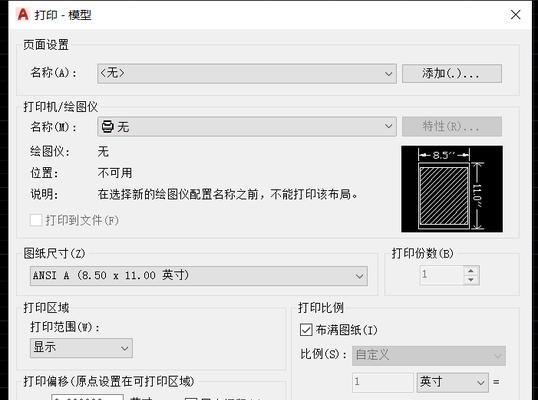The image size is (538, 400).
Task: Click the paper preview thumbnail 8.5 x 11
Action: tap(452, 189)
